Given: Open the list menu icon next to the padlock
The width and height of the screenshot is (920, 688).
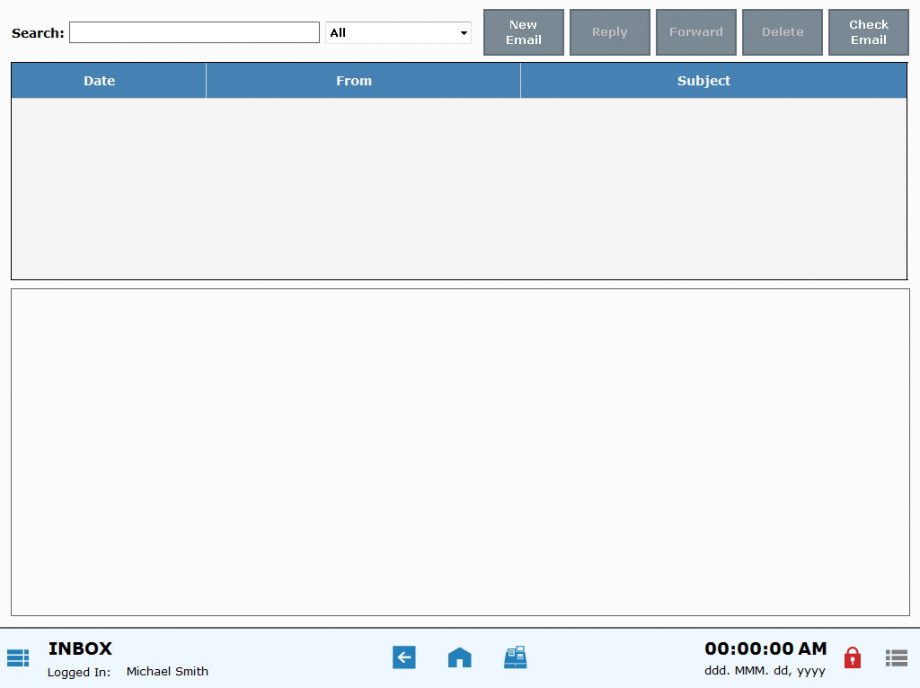Looking at the screenshot, I should [x=896, y=658].
